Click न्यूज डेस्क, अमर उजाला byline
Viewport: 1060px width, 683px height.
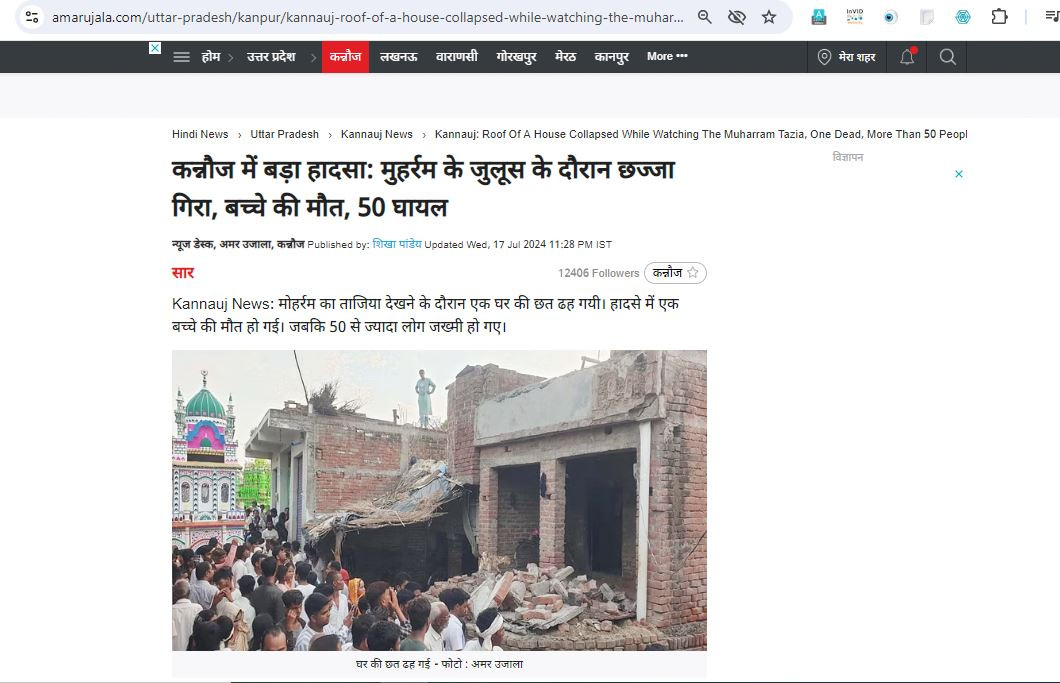pyautogui.click(x=238, y=244)
